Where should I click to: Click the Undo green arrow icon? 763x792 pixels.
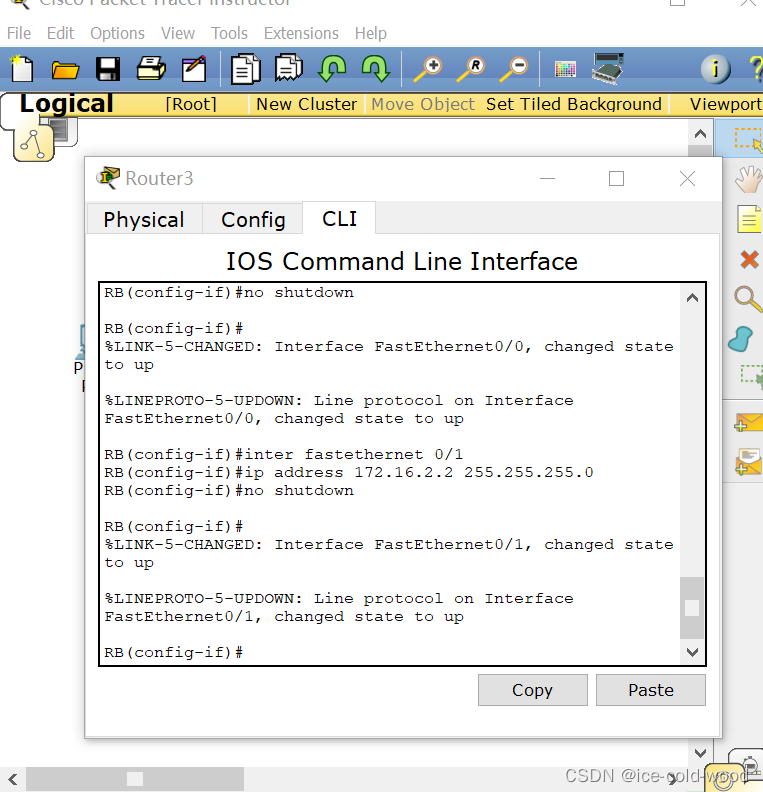tap(332, 69)
